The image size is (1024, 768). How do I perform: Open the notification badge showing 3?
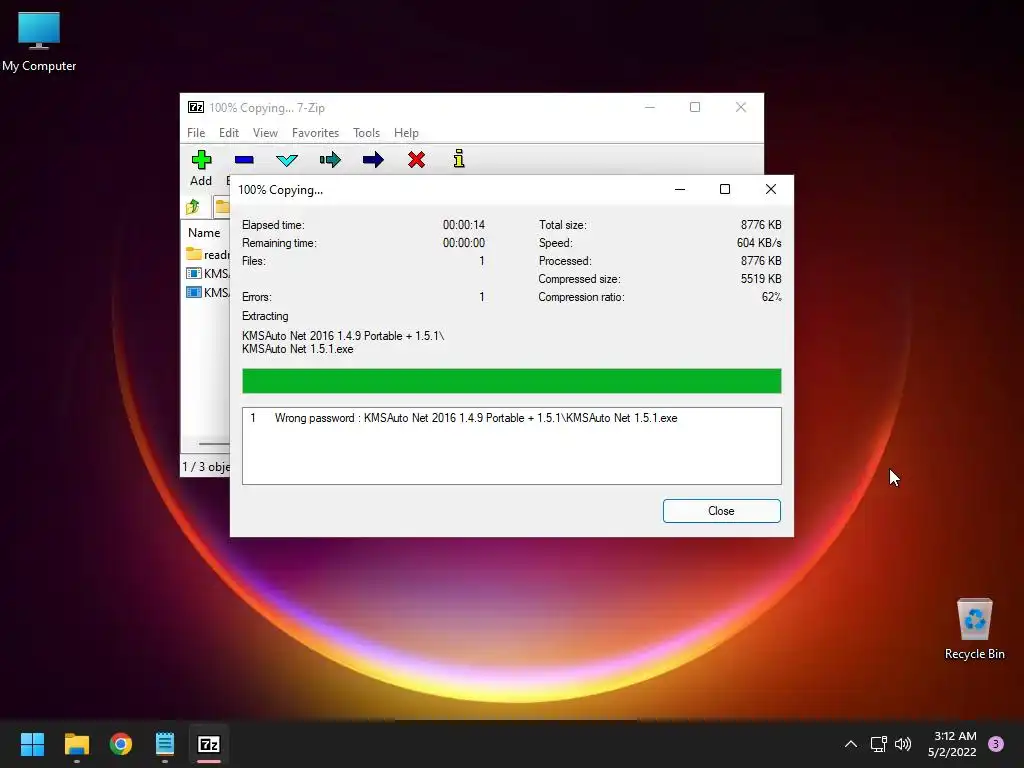996,744
